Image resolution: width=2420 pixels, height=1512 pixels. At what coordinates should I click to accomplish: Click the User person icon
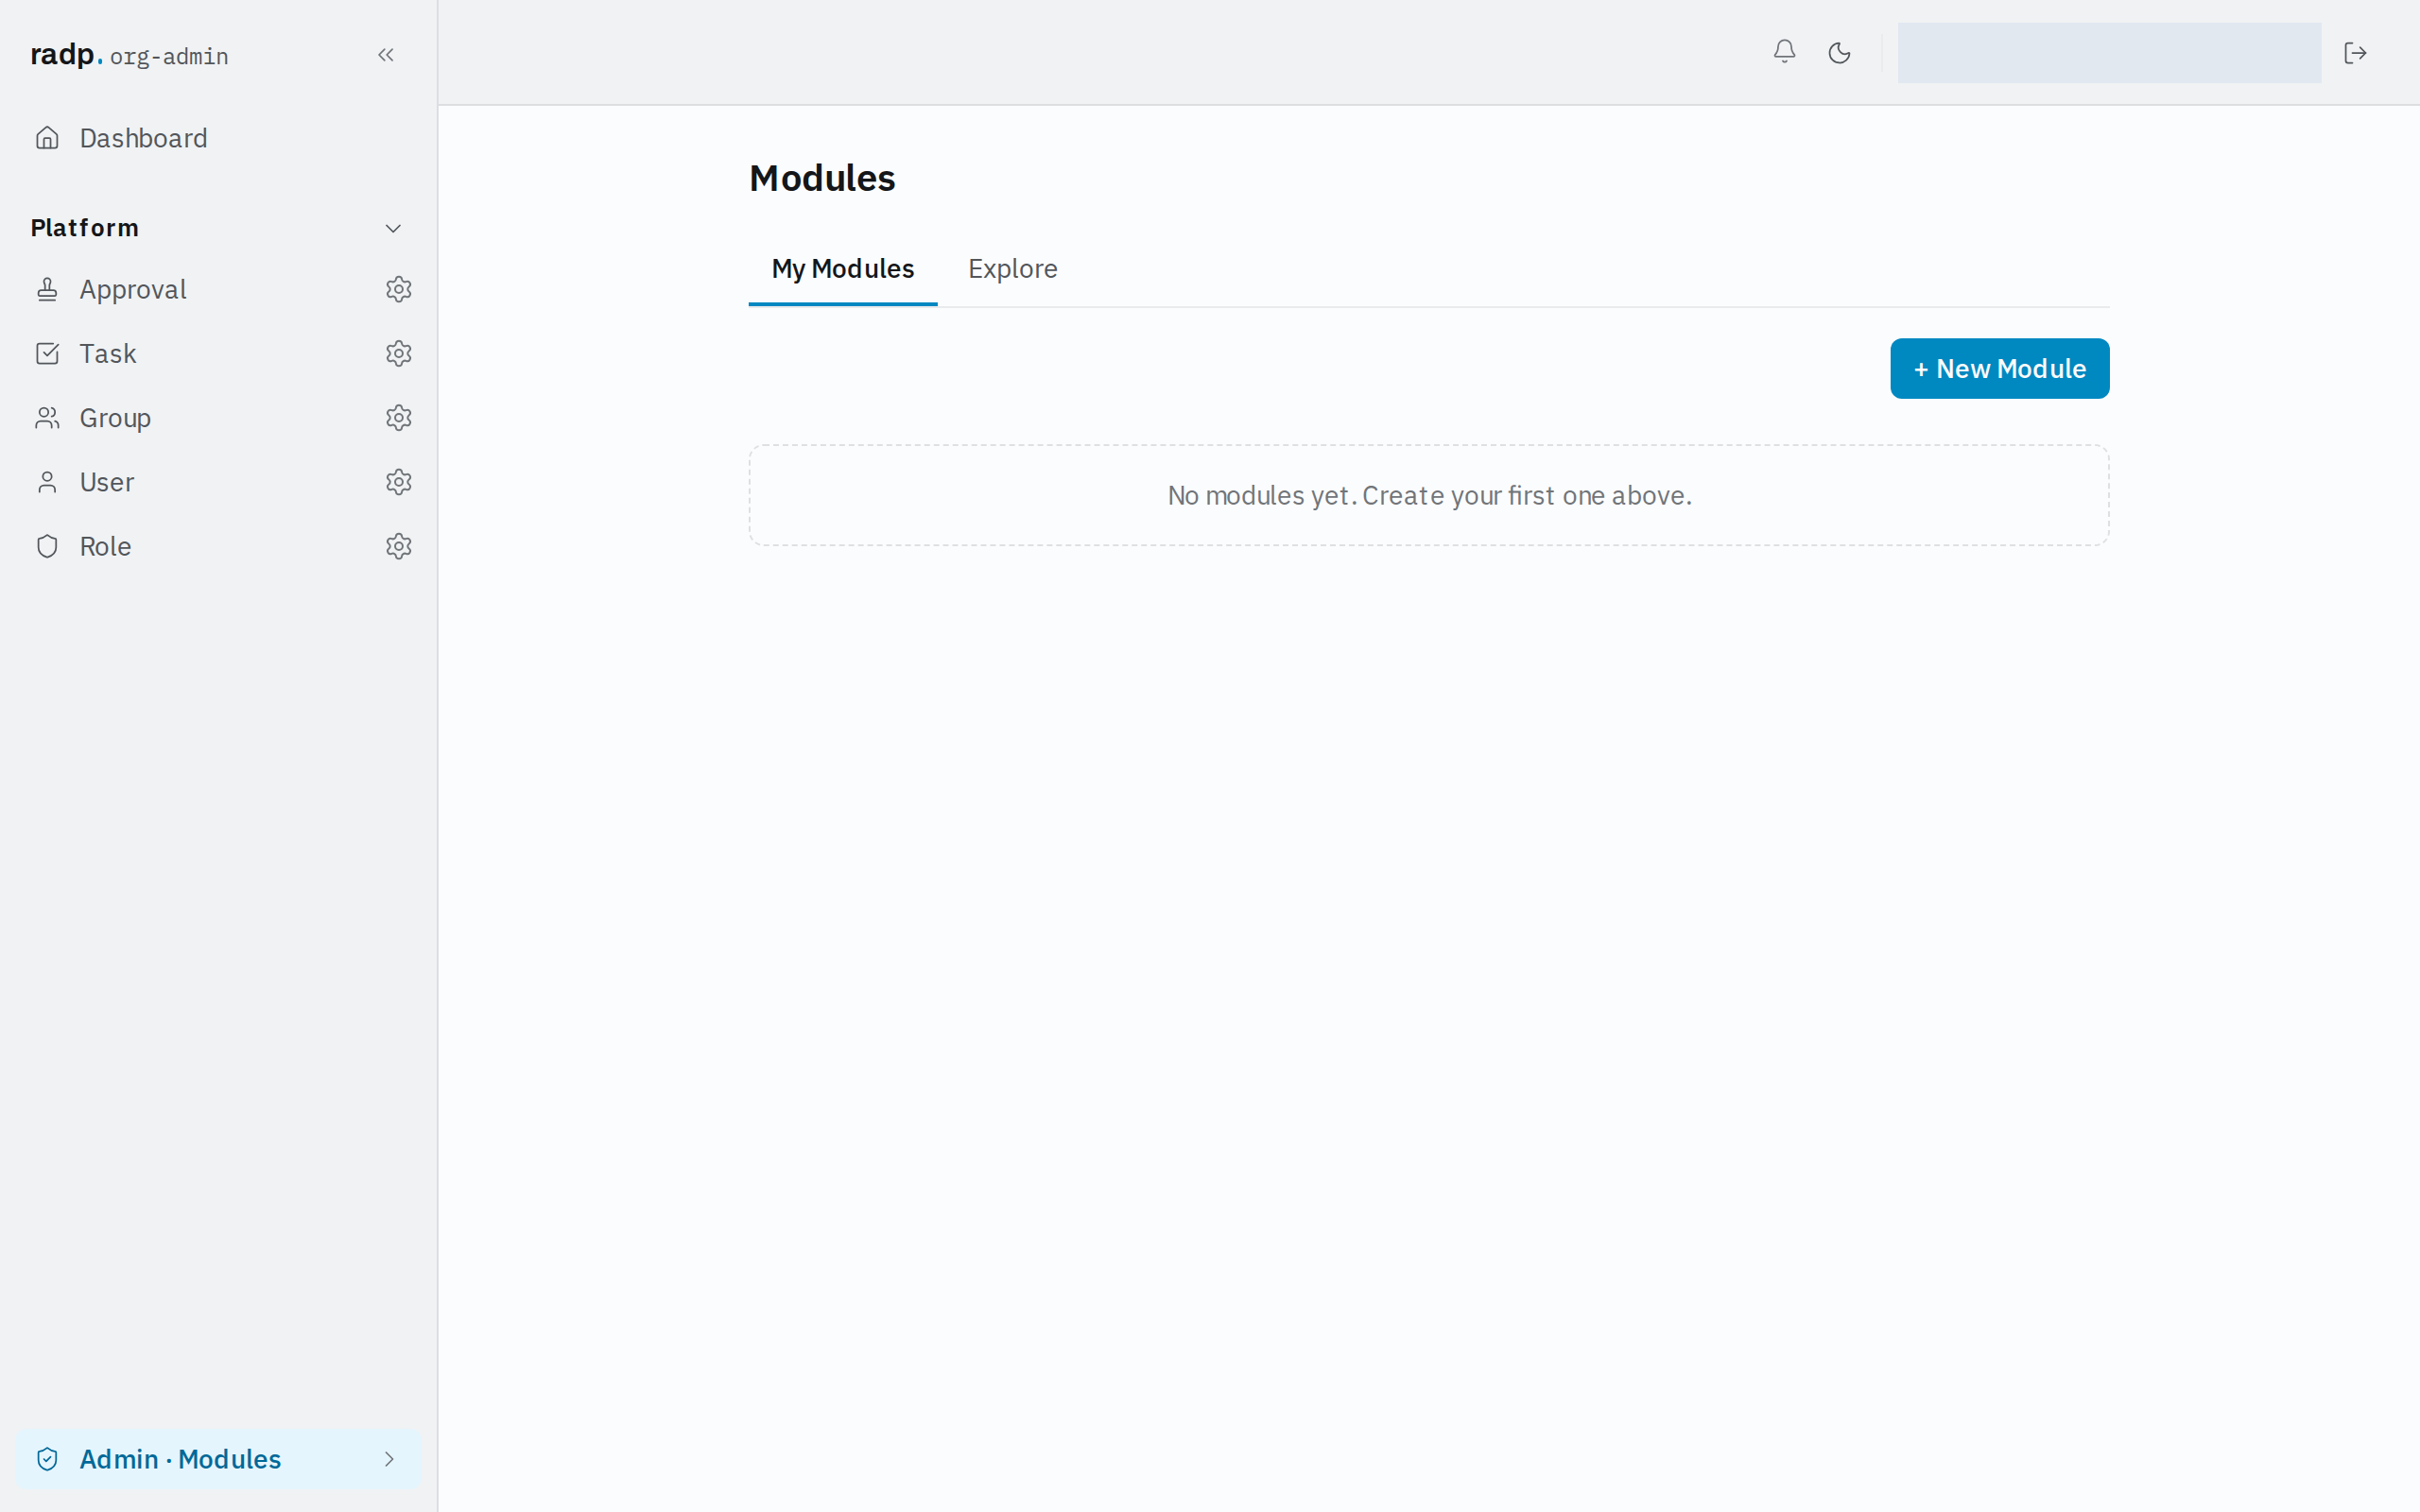[47, 482]
